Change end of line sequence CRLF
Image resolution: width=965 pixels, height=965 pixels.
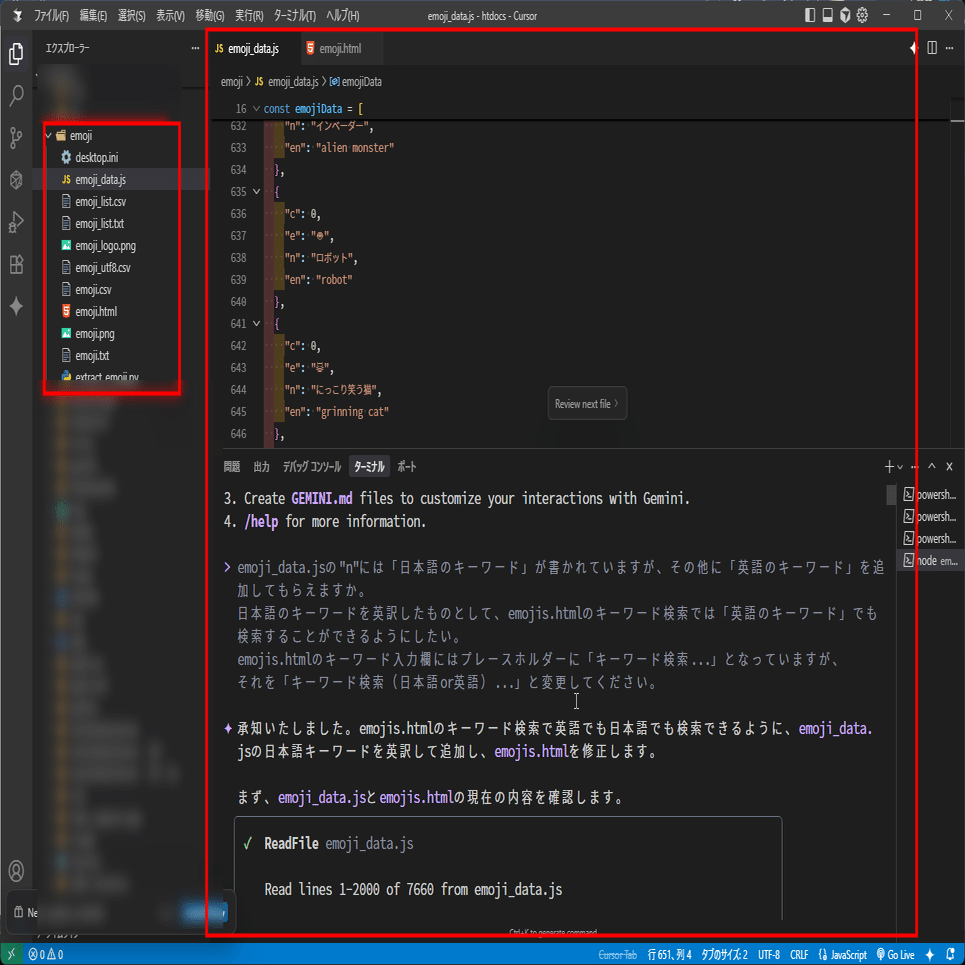799,955
